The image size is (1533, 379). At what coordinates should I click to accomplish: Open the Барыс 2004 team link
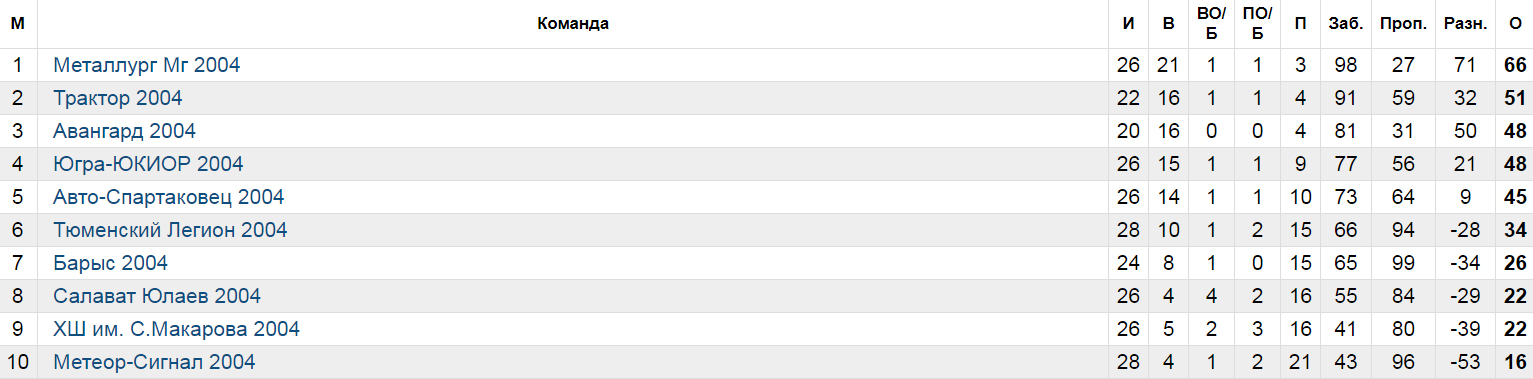[x=111, y=263]
